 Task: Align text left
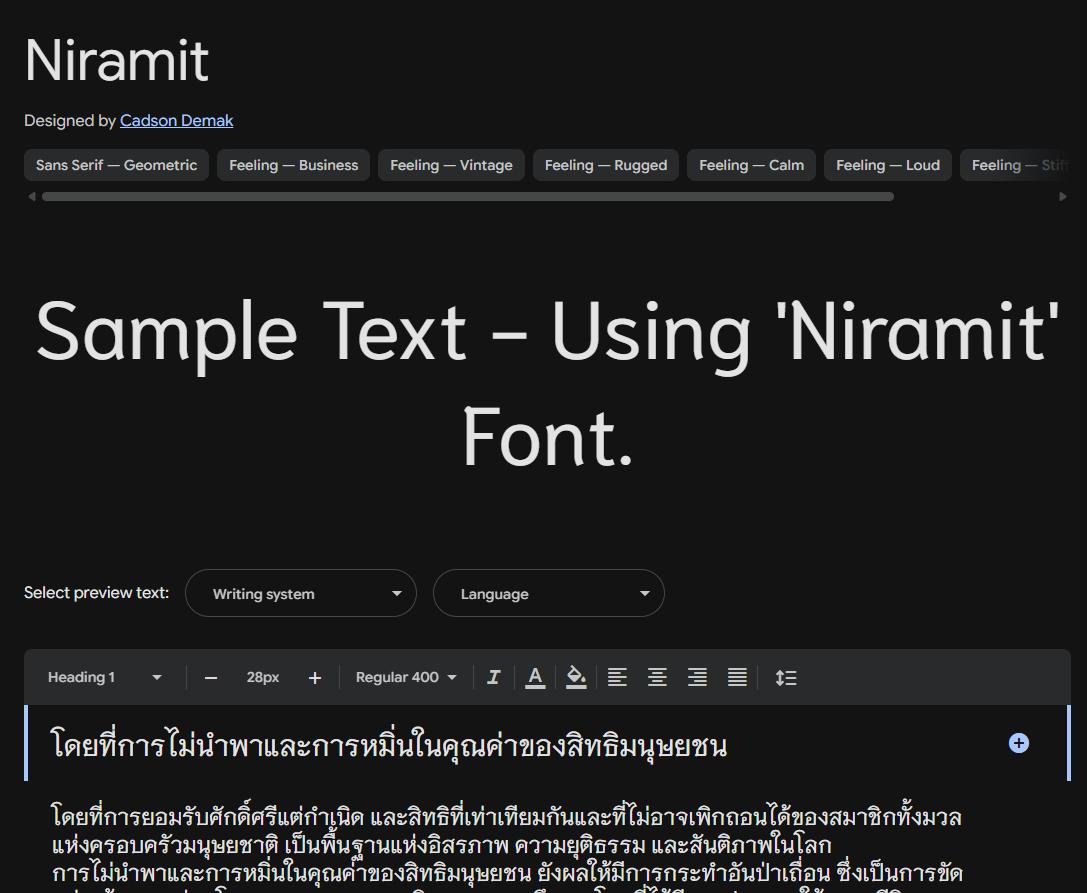point(617,677)
